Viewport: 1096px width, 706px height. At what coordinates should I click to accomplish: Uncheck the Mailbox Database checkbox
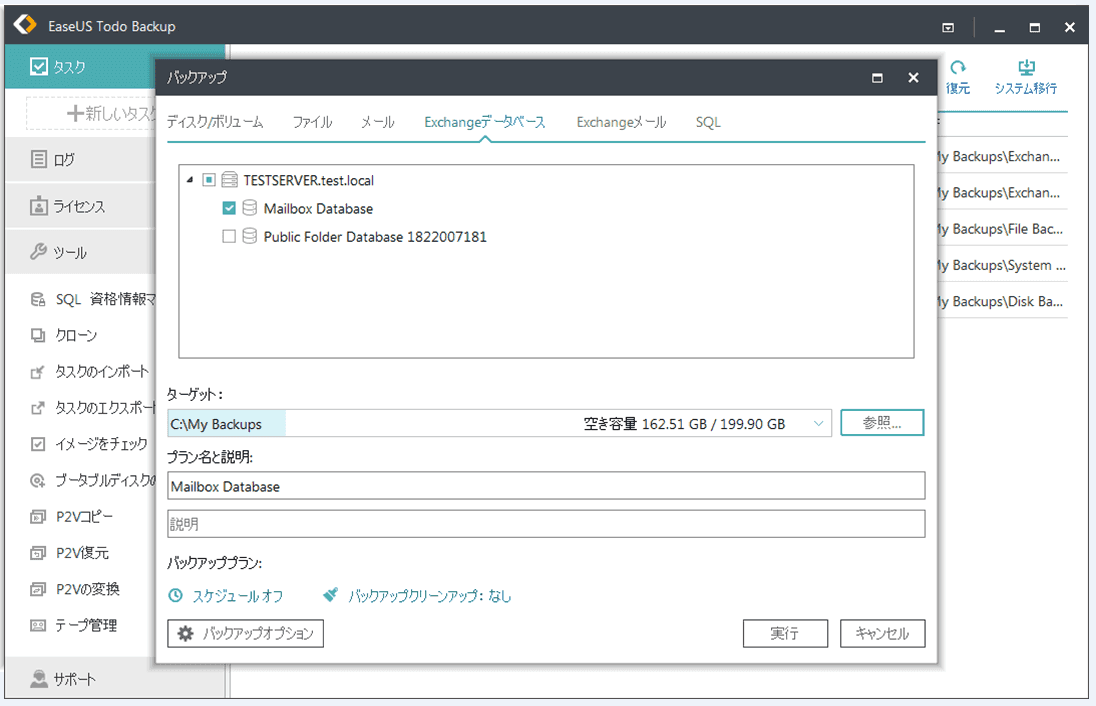229,208
